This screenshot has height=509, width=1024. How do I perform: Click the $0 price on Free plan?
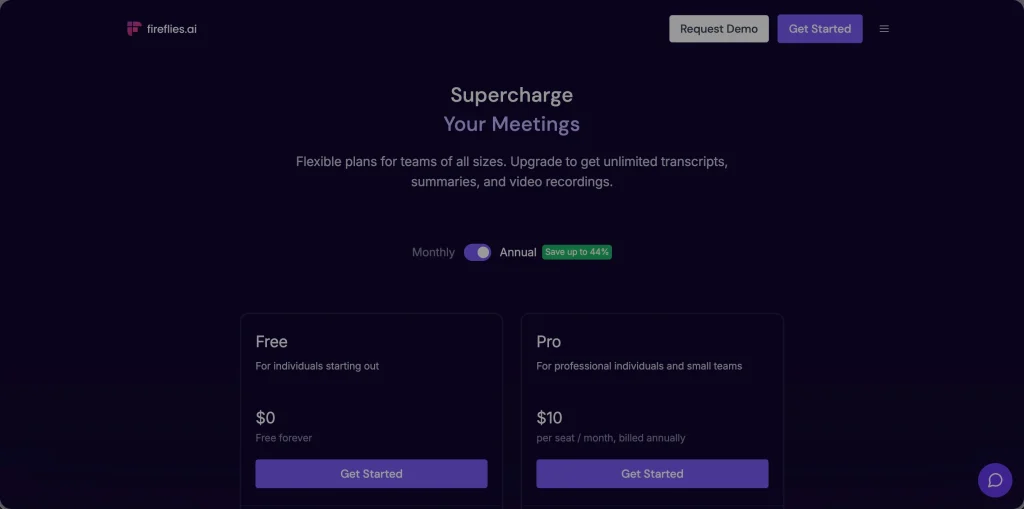click(x=265, y=418)
